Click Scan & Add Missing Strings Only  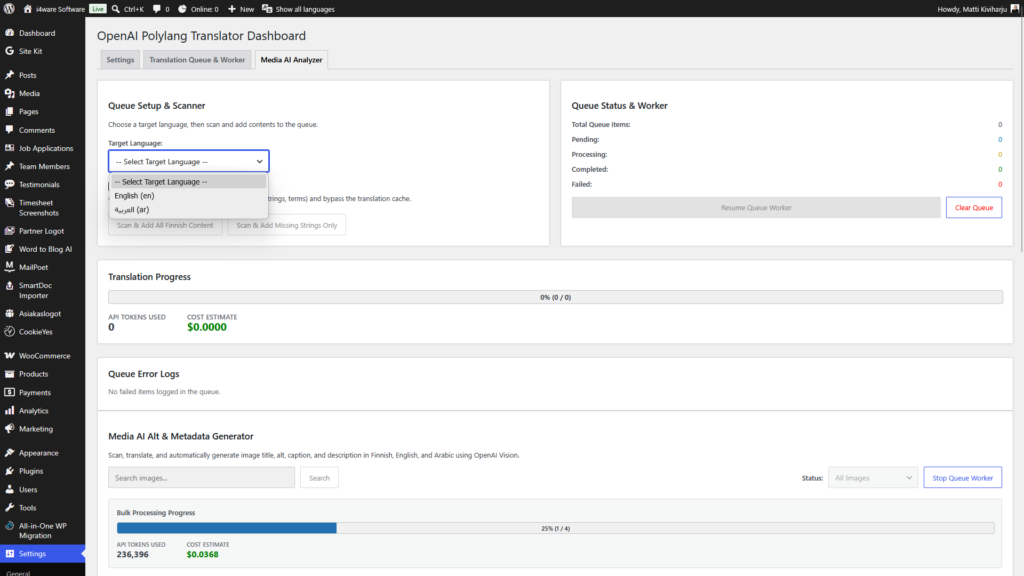coord(287,225)
